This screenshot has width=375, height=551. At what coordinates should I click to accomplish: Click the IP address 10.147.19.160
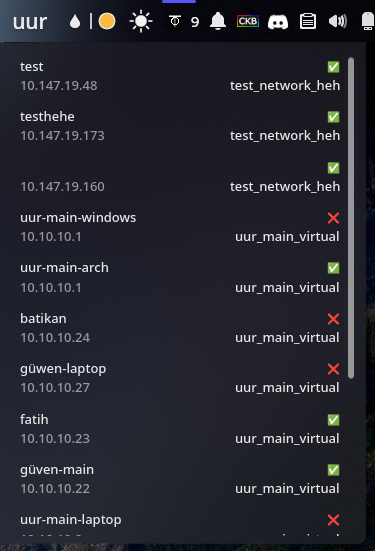coord(62,187)
